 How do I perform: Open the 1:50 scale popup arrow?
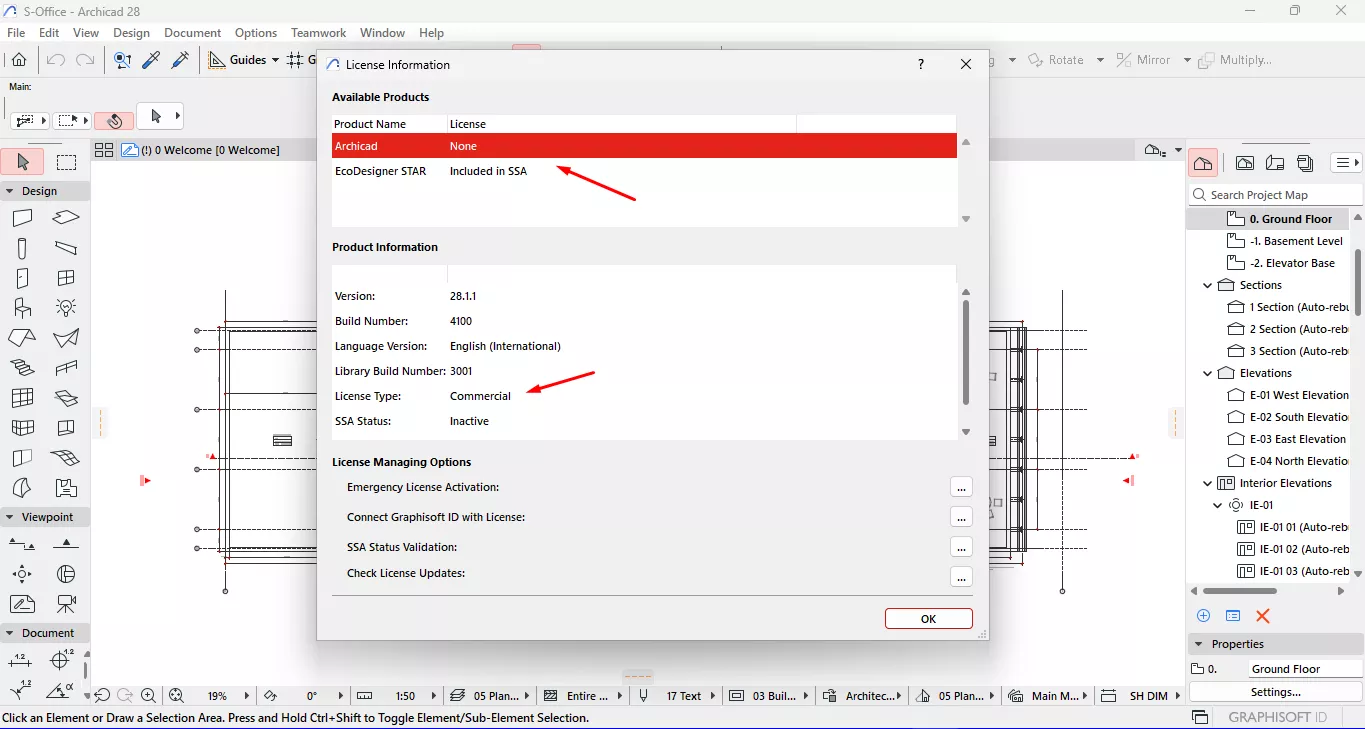434,696
